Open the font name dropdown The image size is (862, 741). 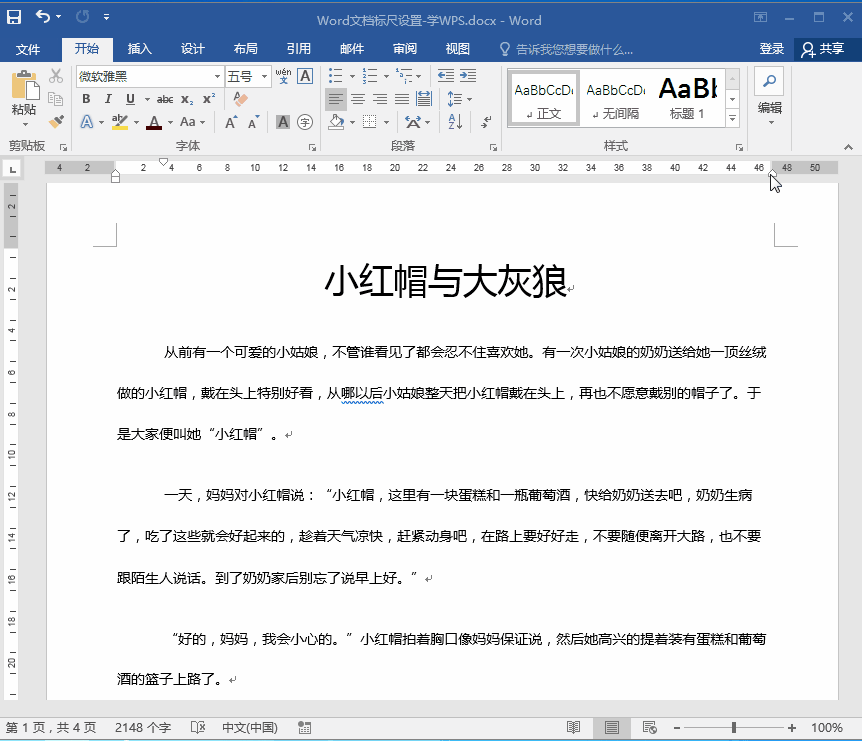tap(216, 76)
